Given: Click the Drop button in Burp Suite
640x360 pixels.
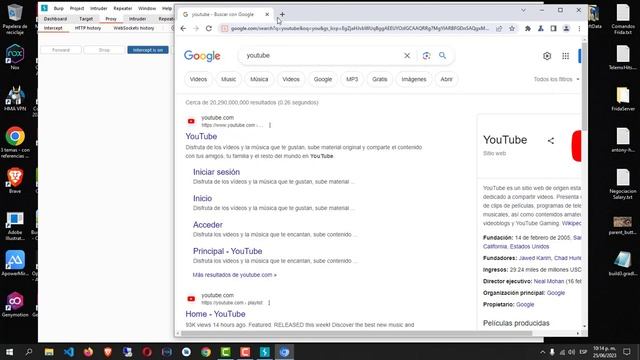Looking at the screenshot, I should pyautogui.click(x=104, y=50).
